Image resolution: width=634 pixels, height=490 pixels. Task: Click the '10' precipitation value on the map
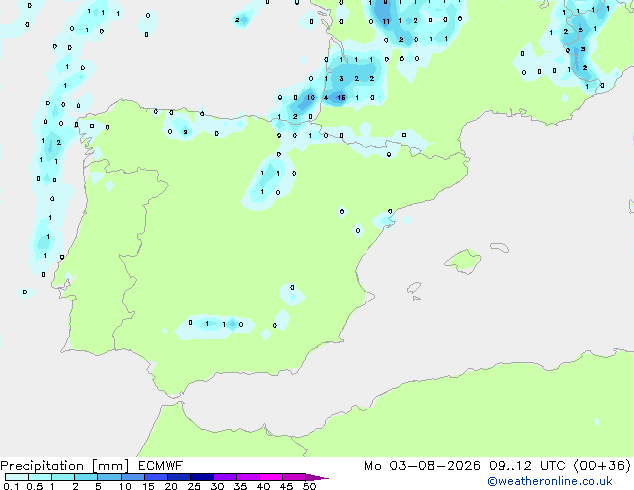pyautogui.click(x=311, y=97)
